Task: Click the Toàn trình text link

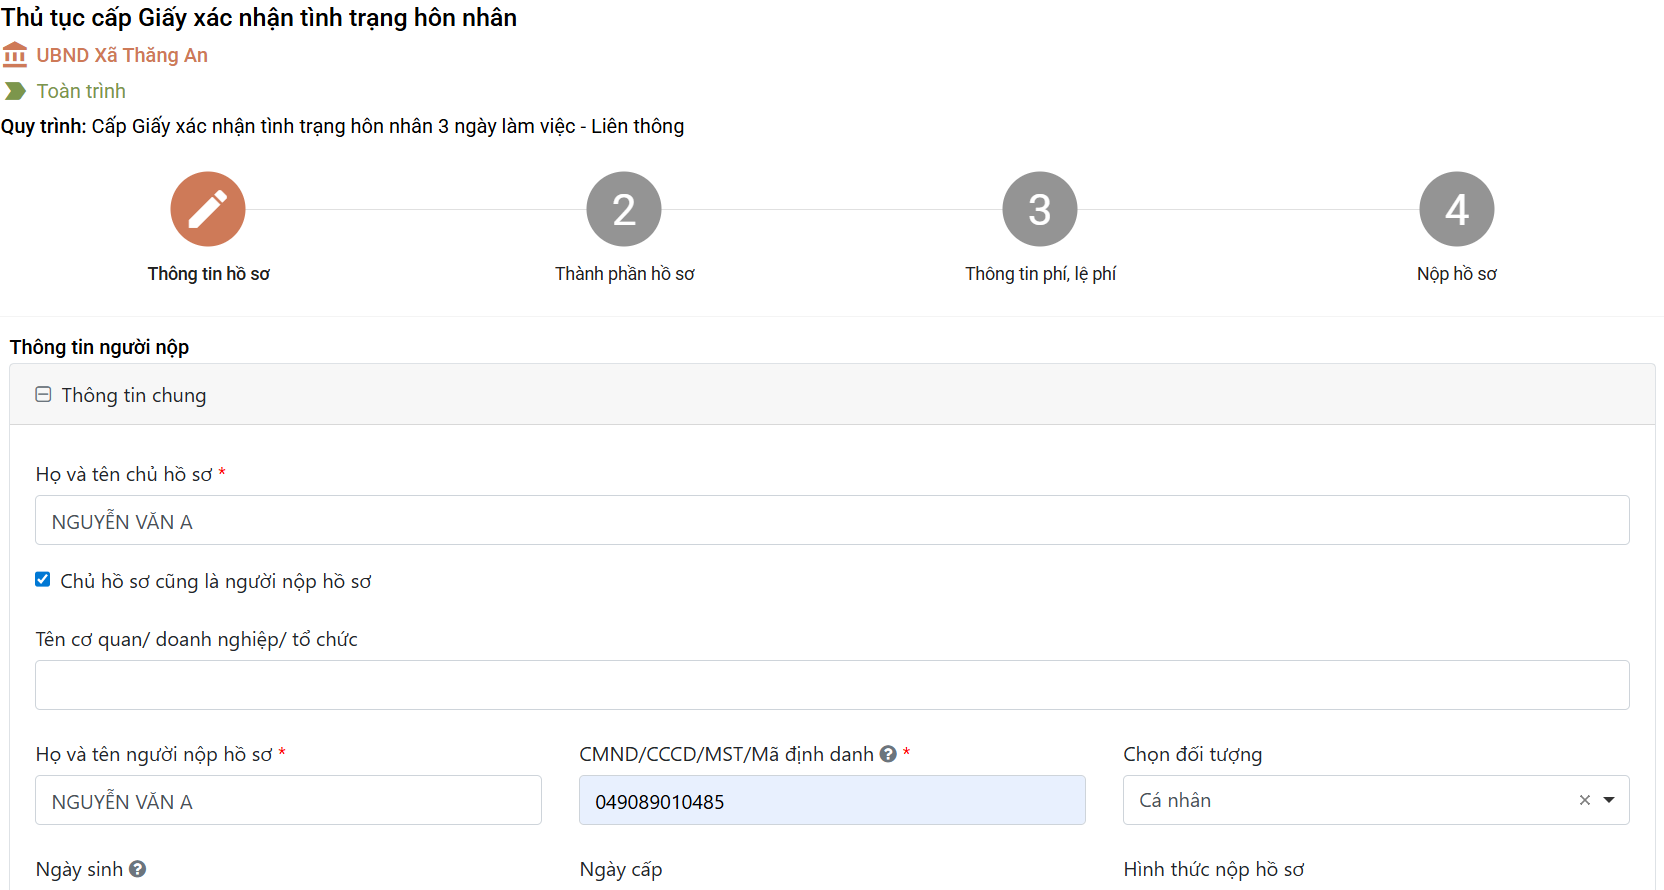Action: pos(81,91)
